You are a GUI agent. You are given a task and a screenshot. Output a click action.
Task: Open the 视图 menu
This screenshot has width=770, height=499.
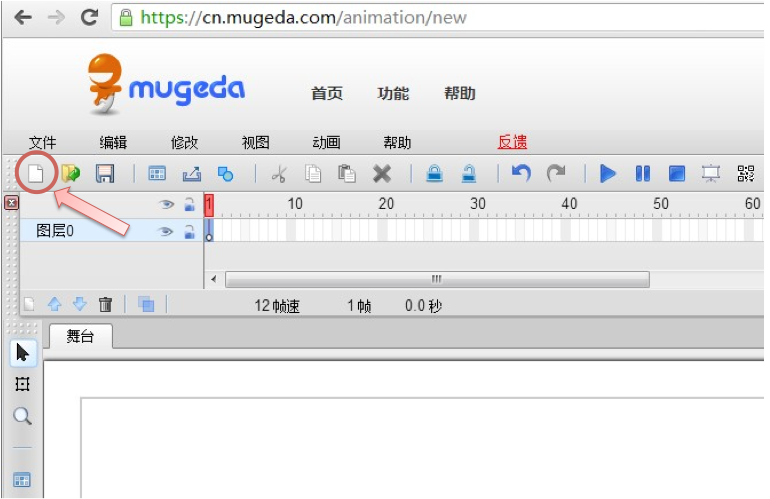(x=255, y=143)
